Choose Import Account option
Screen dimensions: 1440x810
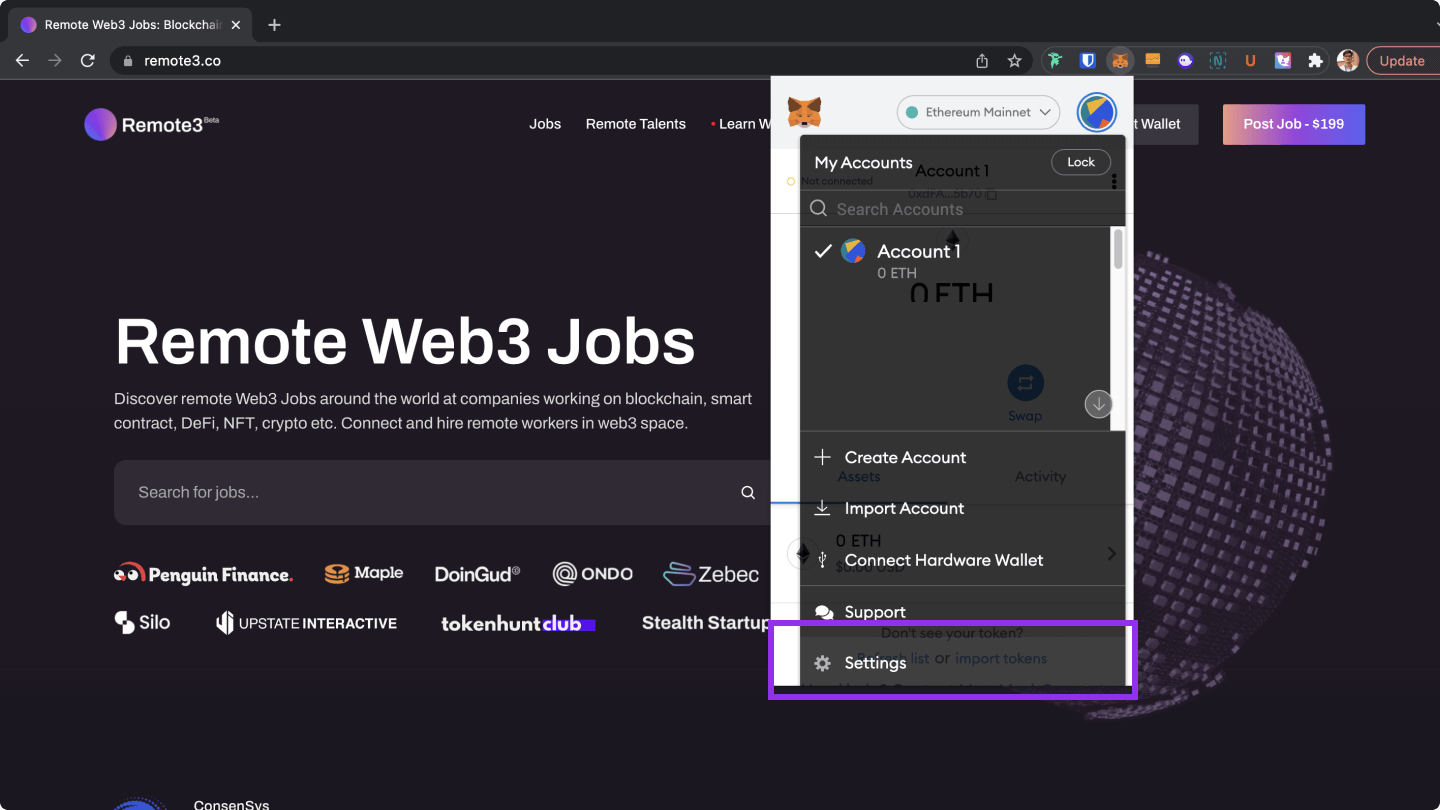pyautogui.click(x=962, y=508)
